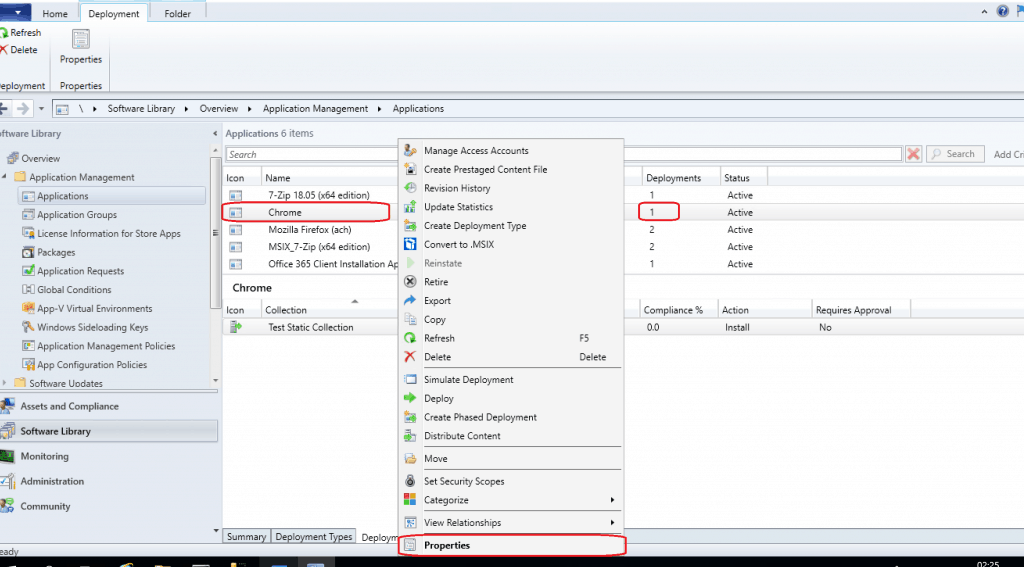Collapse the navigation pane arrow
Viewport: 1024px width, 567px height.
(216, 134)
